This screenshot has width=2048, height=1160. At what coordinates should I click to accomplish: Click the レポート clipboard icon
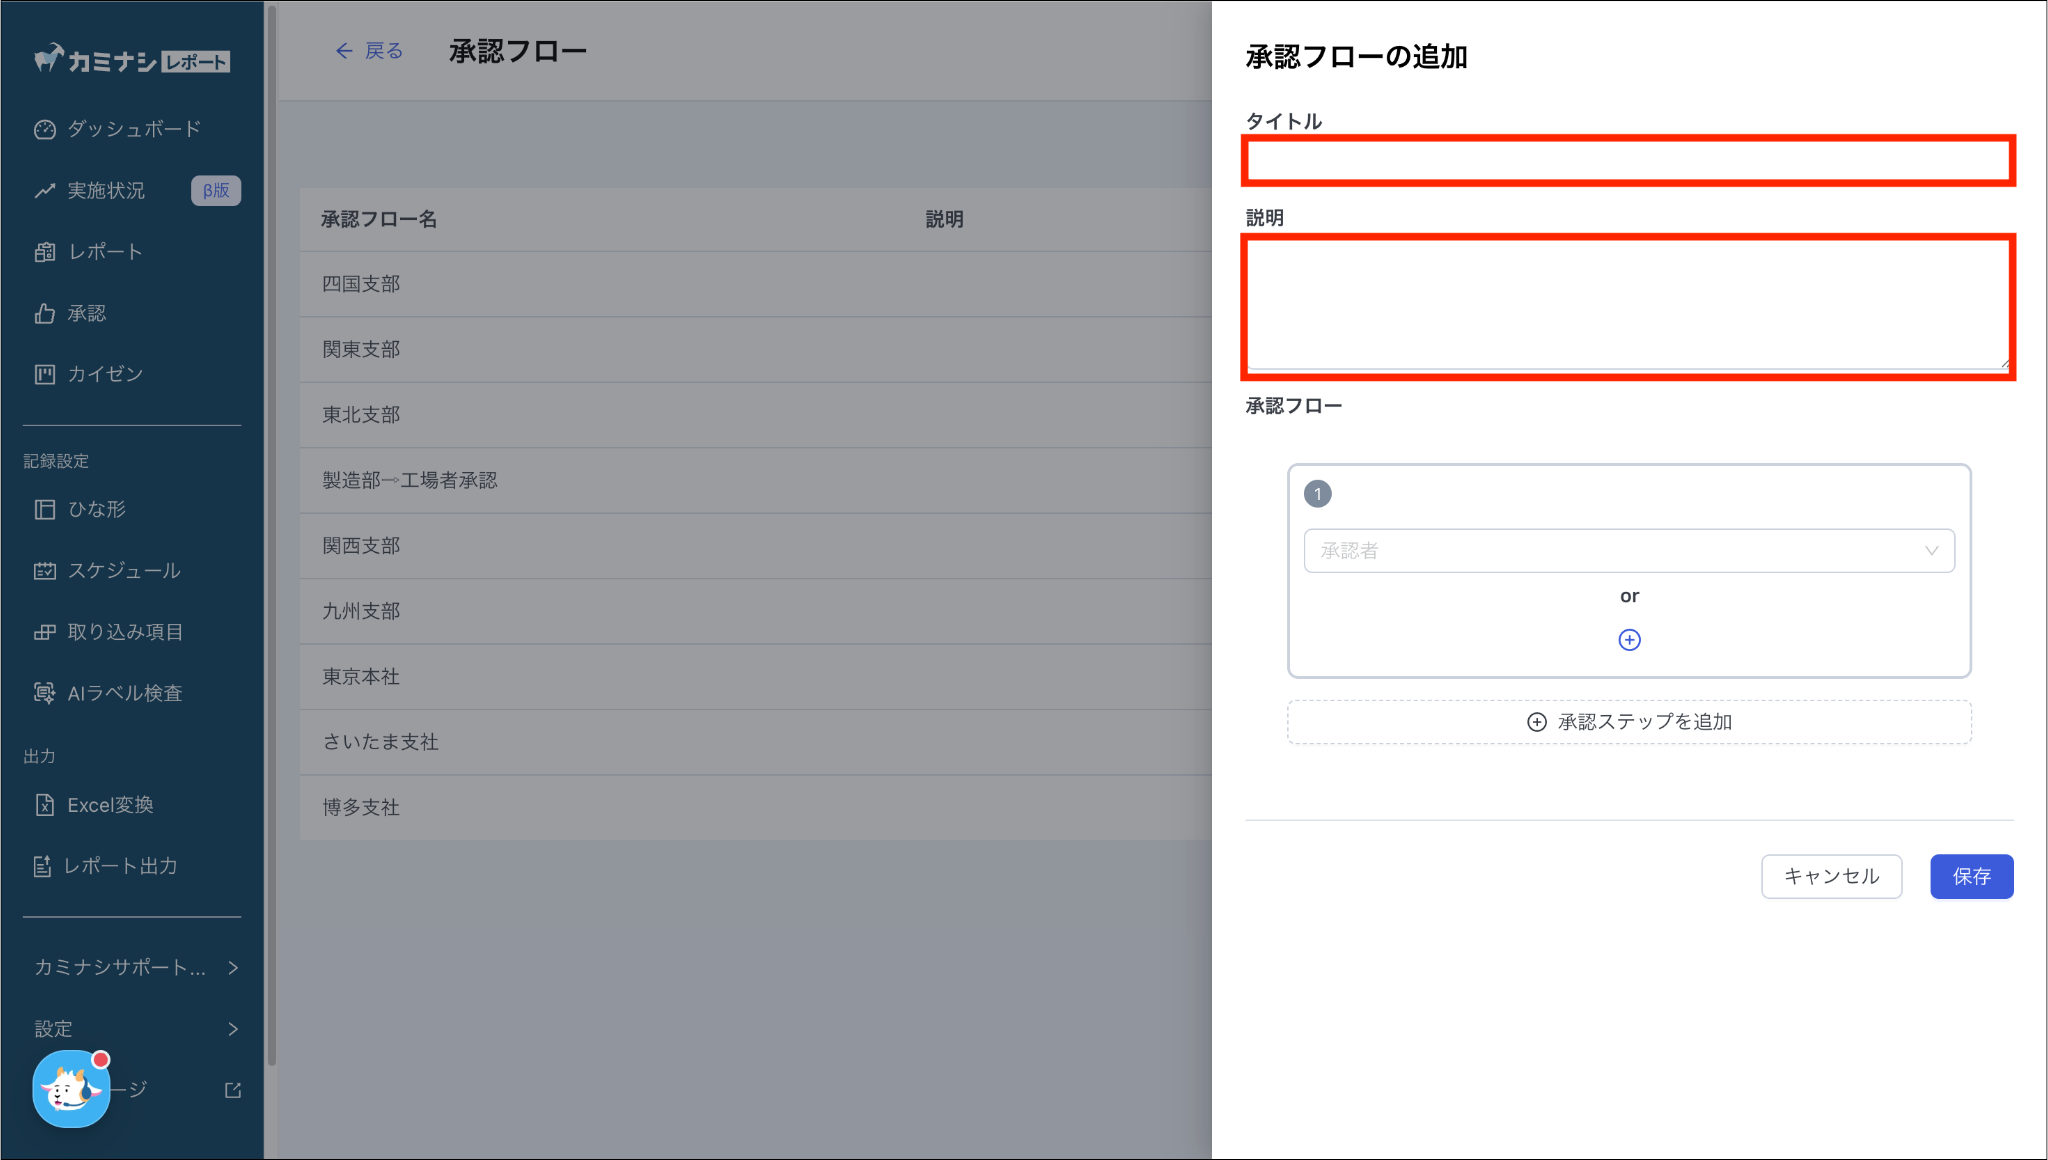44,252
